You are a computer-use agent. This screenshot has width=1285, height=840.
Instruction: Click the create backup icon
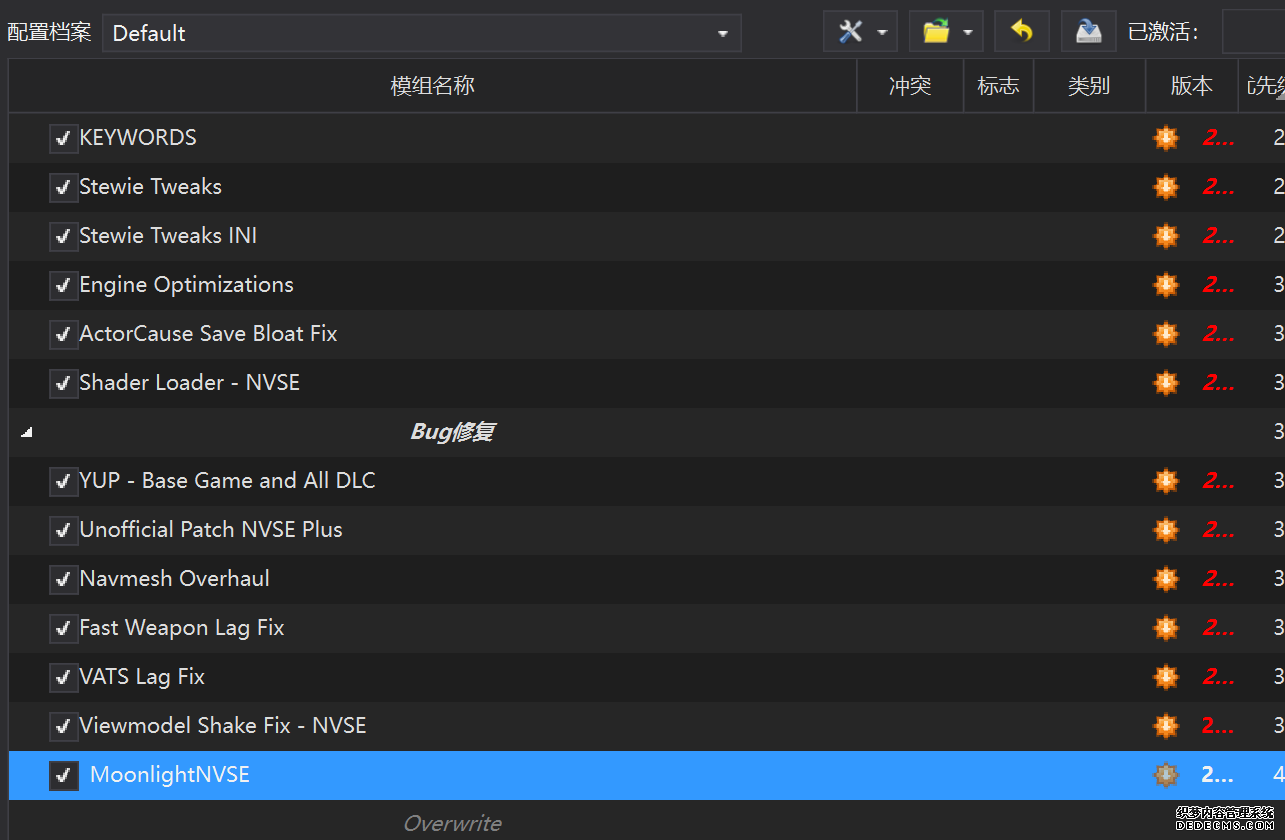(1088, 32)
